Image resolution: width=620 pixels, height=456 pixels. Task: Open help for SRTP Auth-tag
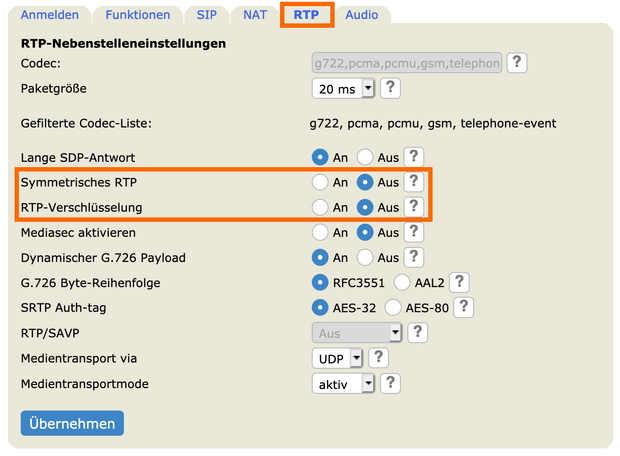[x=463, y=307]
